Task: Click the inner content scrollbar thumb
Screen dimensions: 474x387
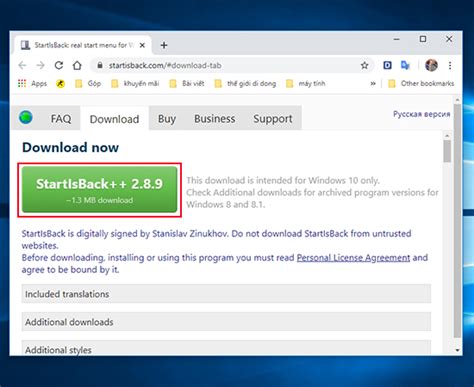Action: coord(447,151)
